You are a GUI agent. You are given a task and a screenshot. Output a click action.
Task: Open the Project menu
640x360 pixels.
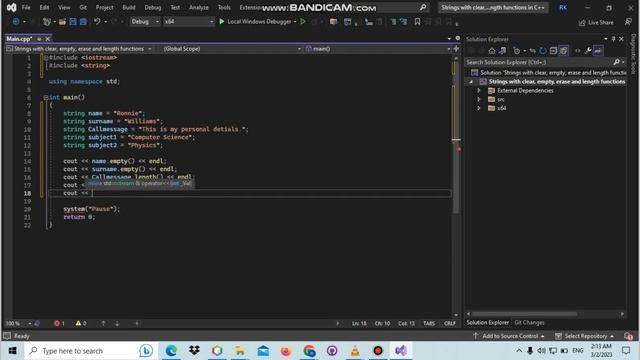[104, 7]
